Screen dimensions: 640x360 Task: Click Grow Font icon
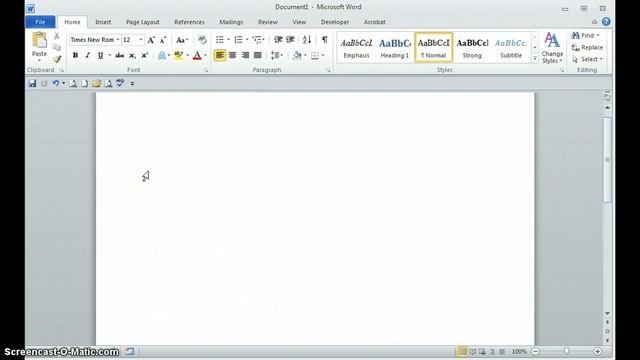(x=151, y=40)
